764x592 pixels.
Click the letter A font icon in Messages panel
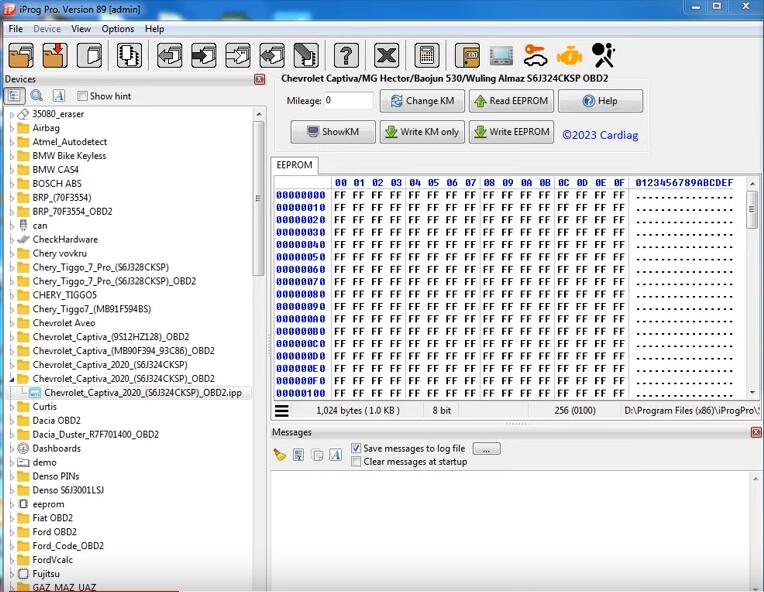[x=336, y=455]
